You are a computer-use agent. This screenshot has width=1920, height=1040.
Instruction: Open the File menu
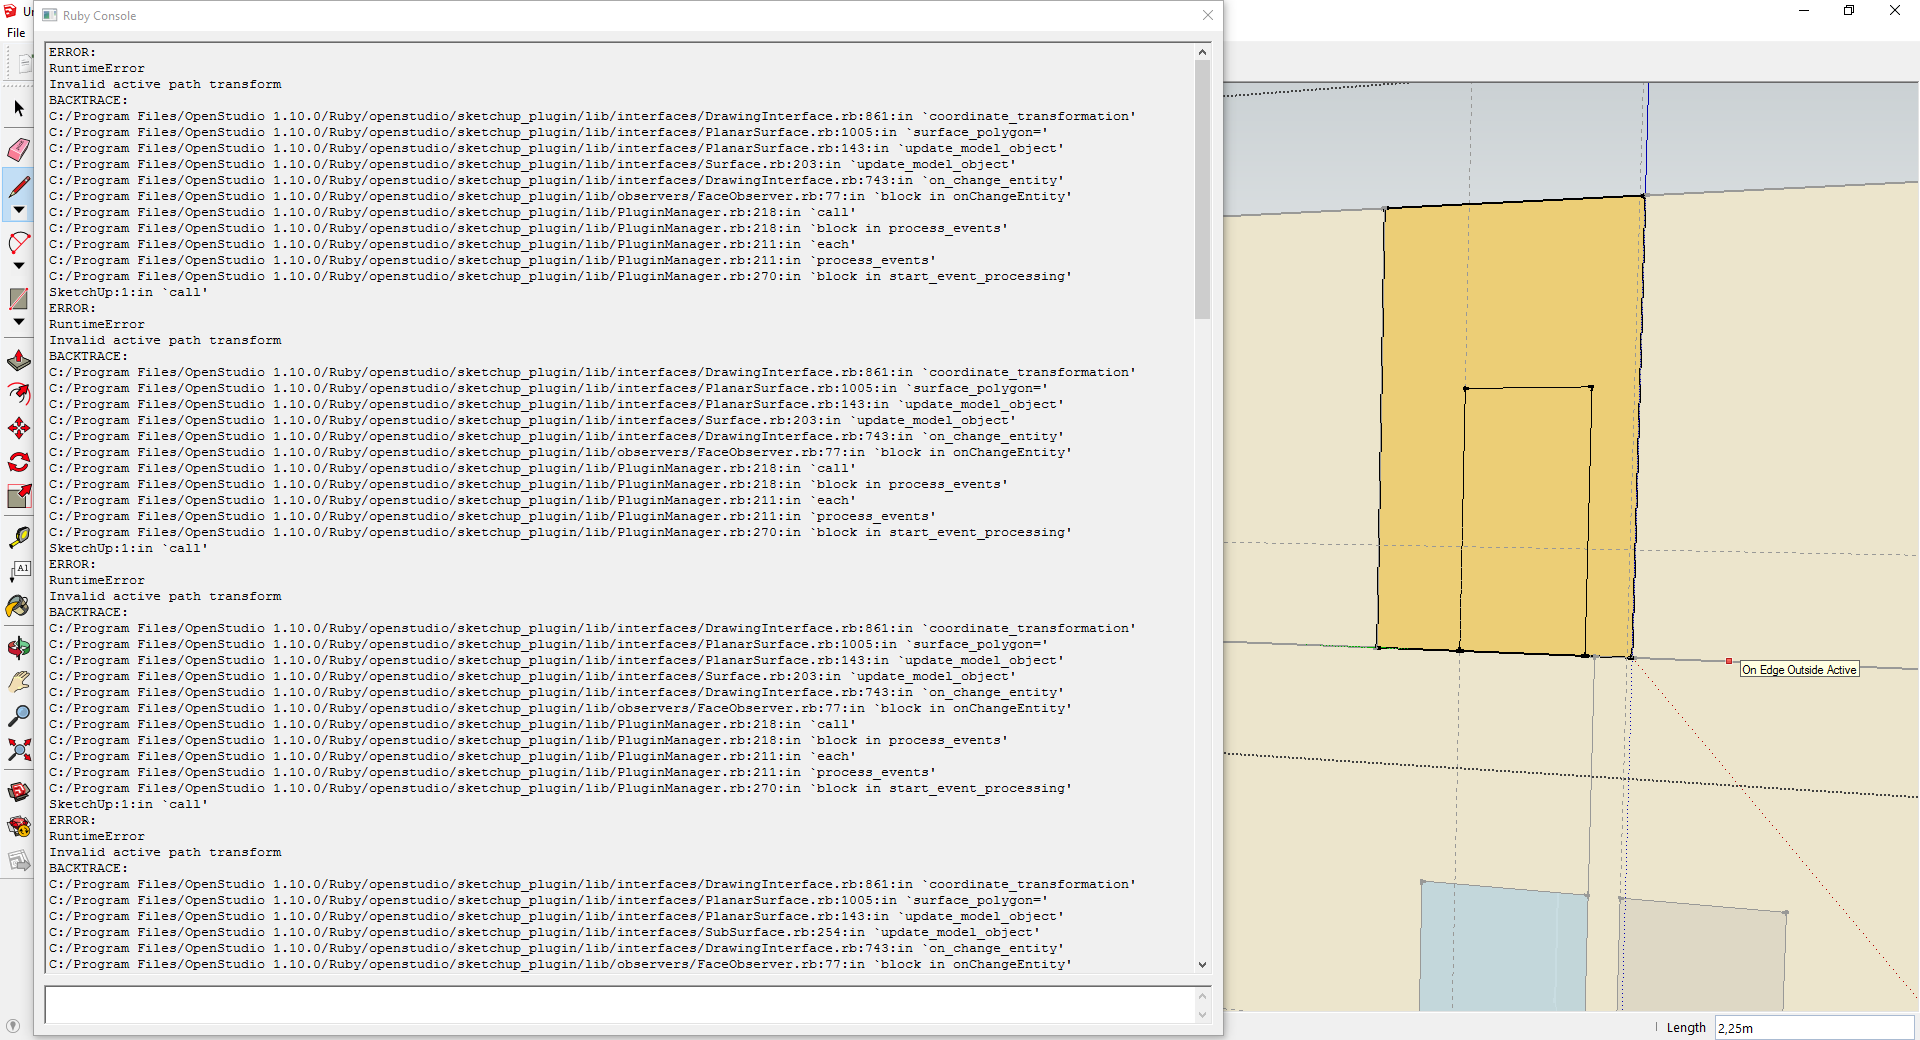click(16, 33)
